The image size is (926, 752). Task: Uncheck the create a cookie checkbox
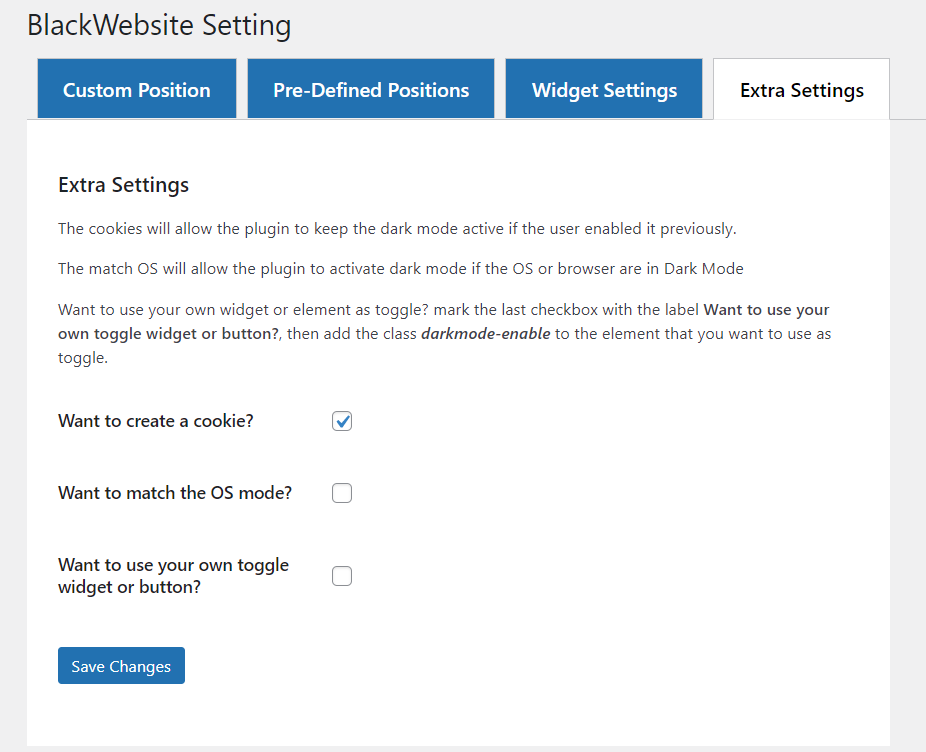click(342, 421)
